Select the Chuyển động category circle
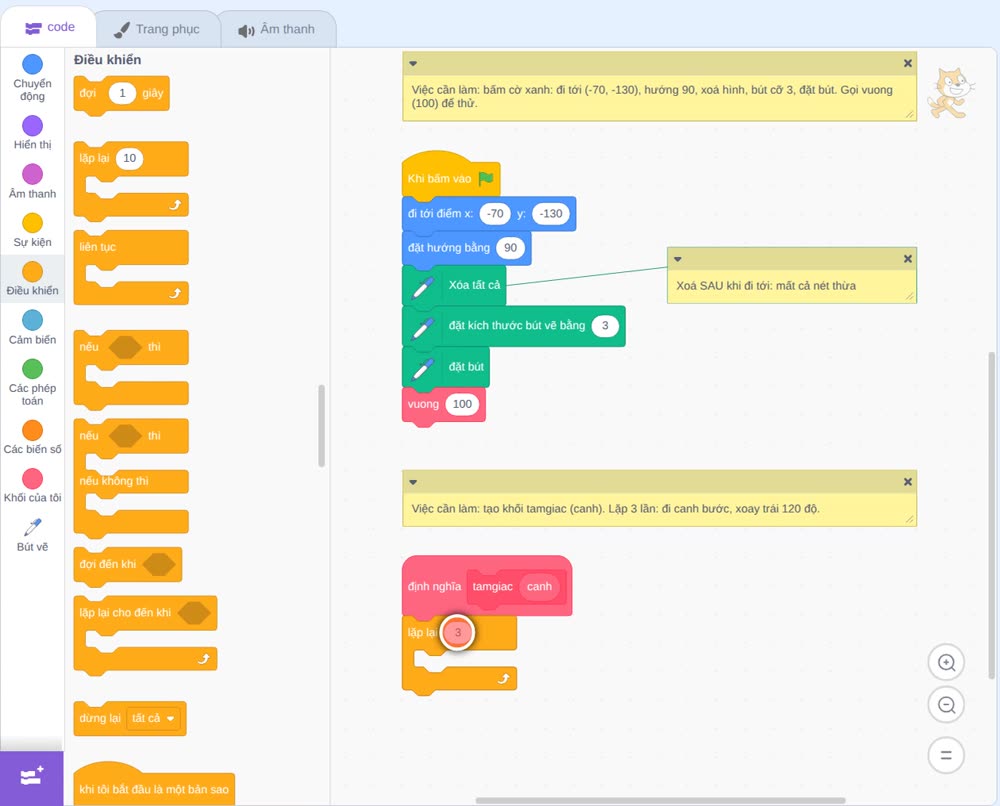Screen dimensions: 1000x806 pos(33,64)
